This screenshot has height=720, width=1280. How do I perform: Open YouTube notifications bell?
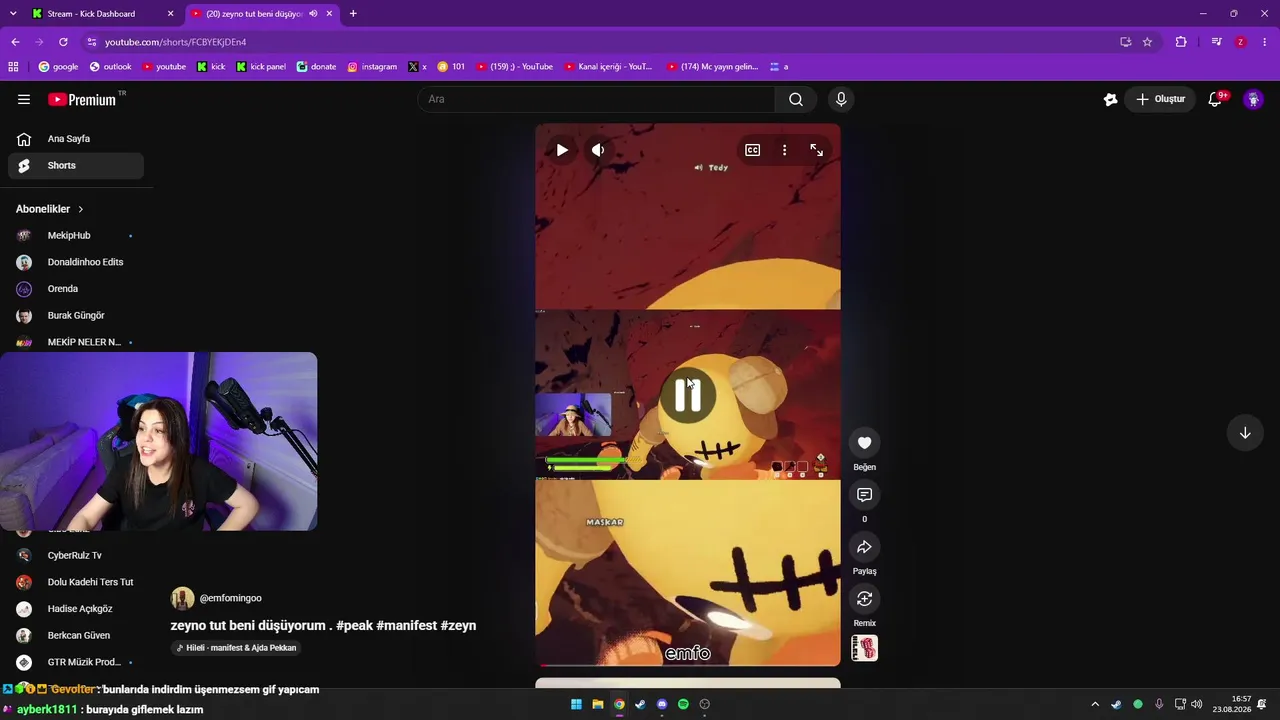coord(1216,99)
